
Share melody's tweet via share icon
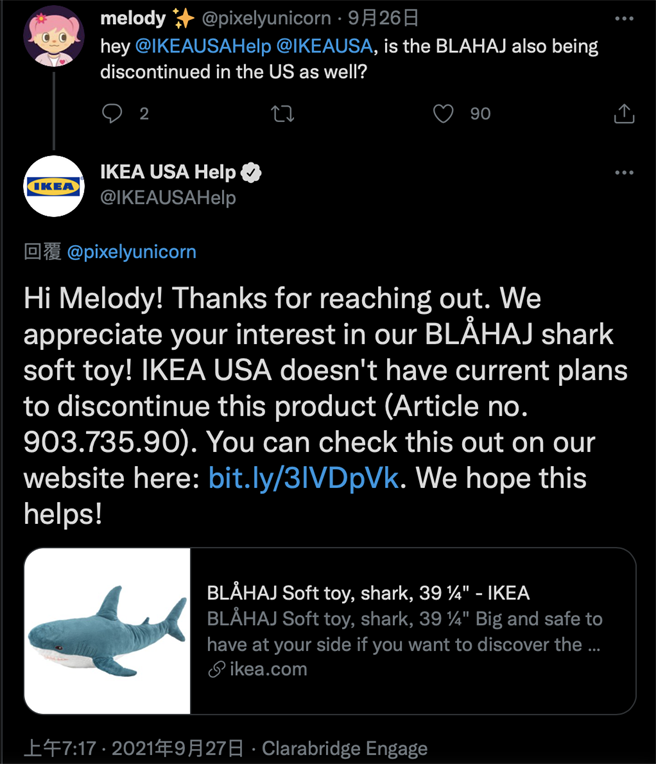623,114
